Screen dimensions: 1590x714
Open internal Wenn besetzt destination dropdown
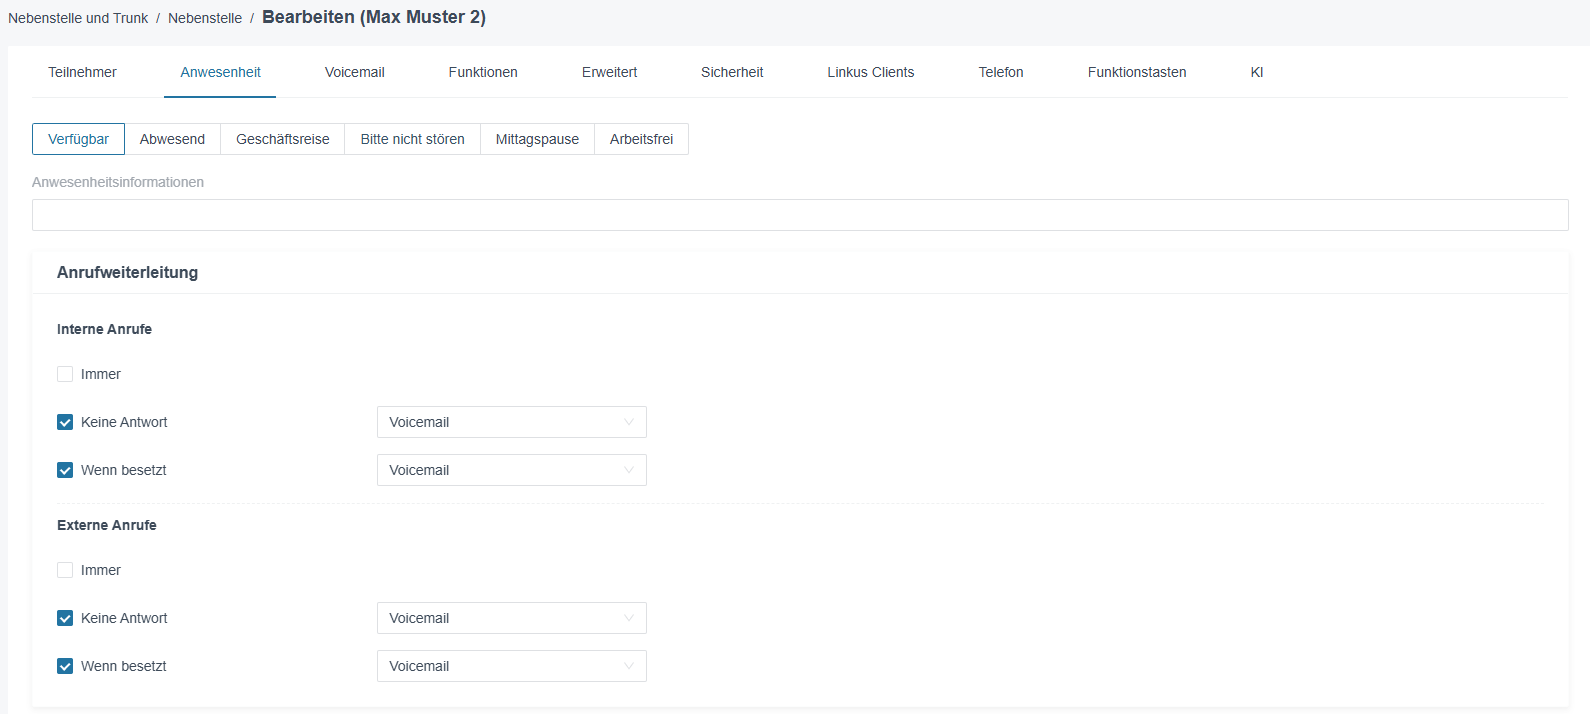[512, 470]
